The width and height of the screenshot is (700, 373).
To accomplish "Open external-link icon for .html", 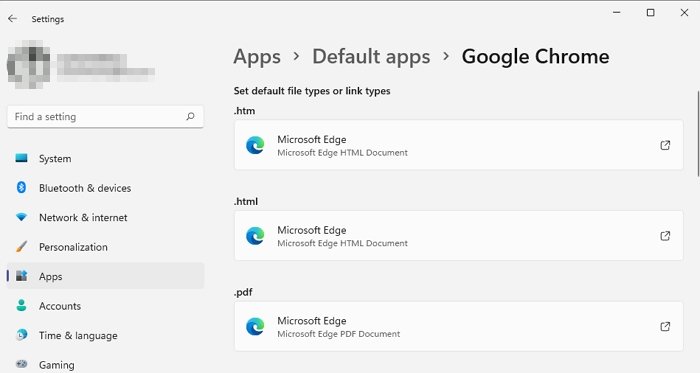I will [x=665, y=236].
